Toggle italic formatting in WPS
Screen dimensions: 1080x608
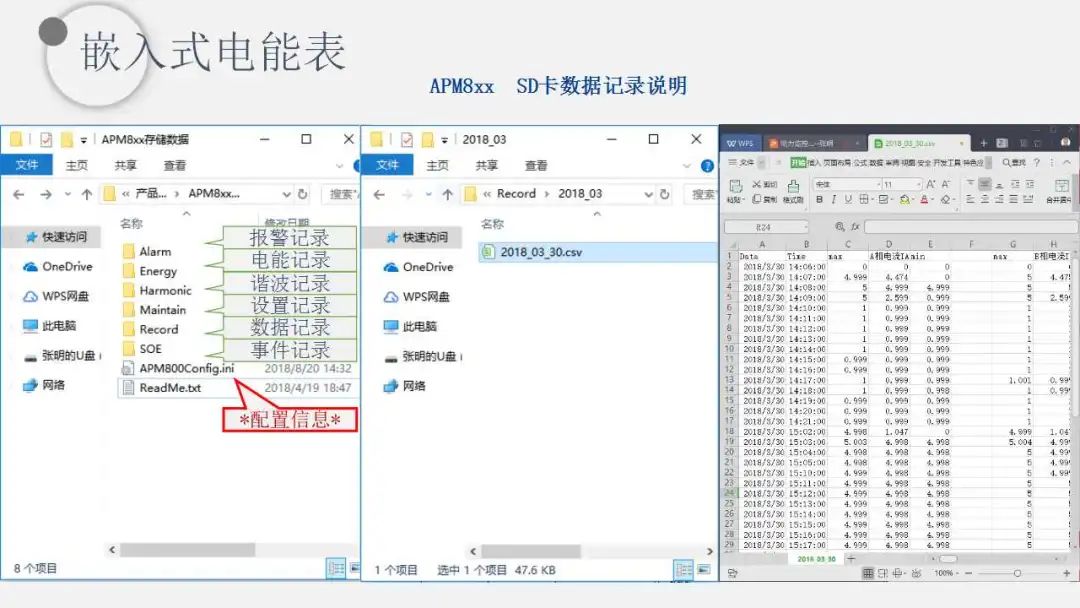point(832,198)
